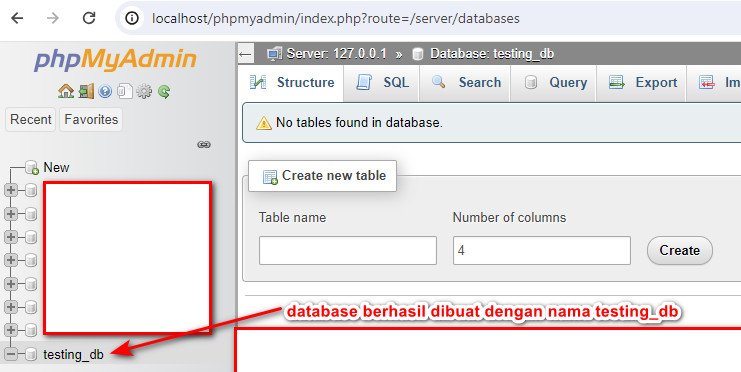Open the Favorites tables list
741x372 pixels.
point(91,120)
